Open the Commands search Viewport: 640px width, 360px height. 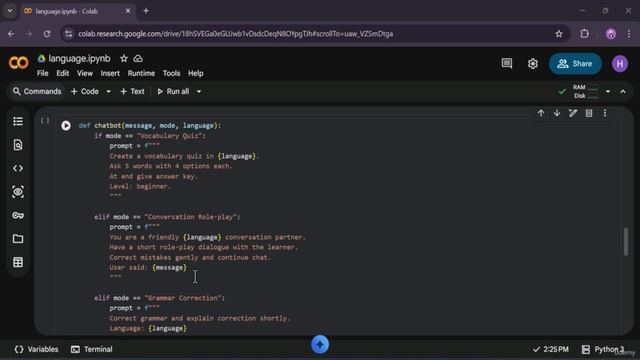(37, 91)
